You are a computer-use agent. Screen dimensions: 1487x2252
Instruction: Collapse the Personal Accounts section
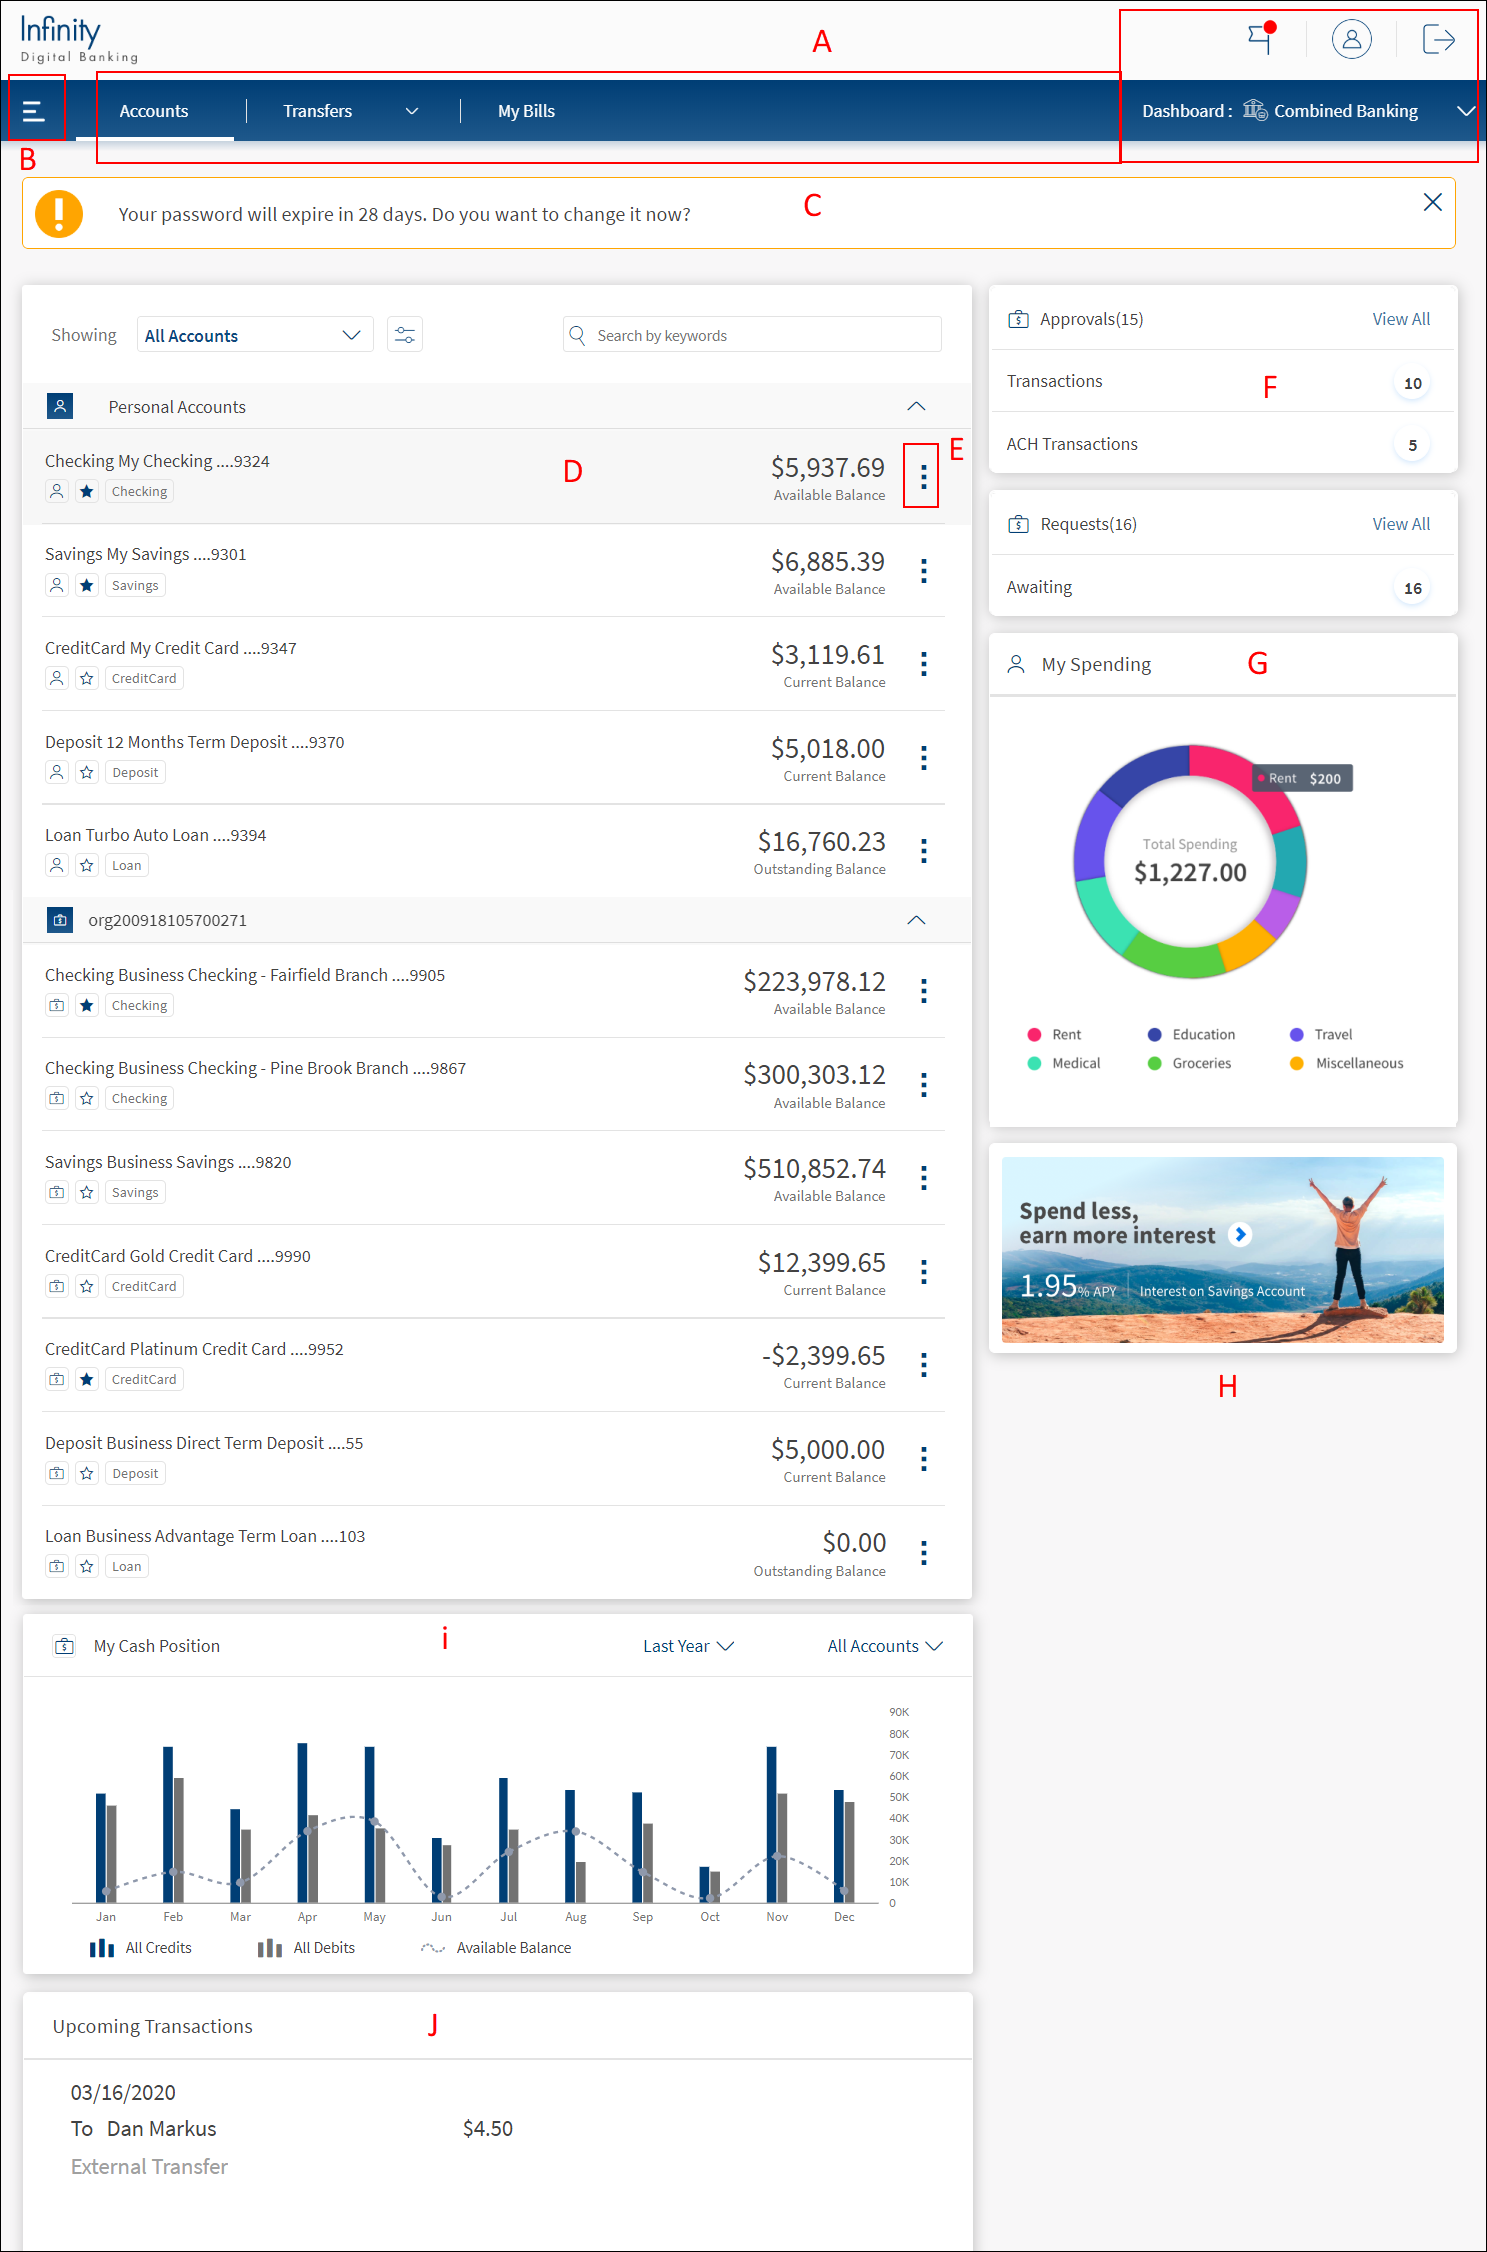click(915, 406)
